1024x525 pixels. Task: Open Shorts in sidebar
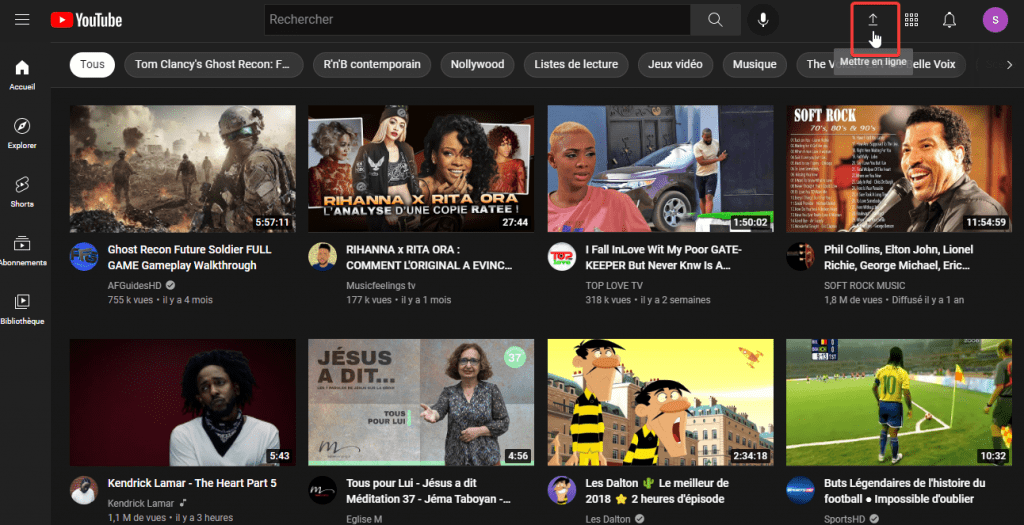tap(22, 192)
